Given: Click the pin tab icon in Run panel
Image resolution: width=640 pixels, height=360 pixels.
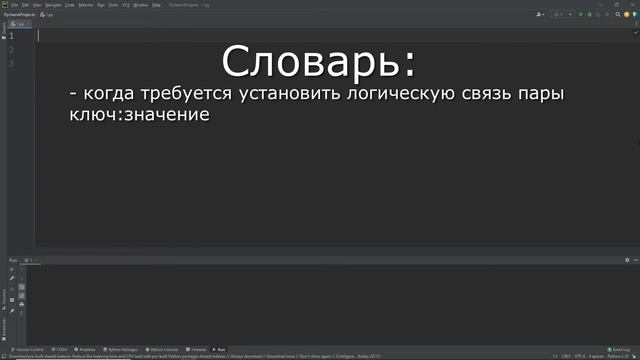Looking at the screenshot, I should pyautogui.click(x=12, y=311).
